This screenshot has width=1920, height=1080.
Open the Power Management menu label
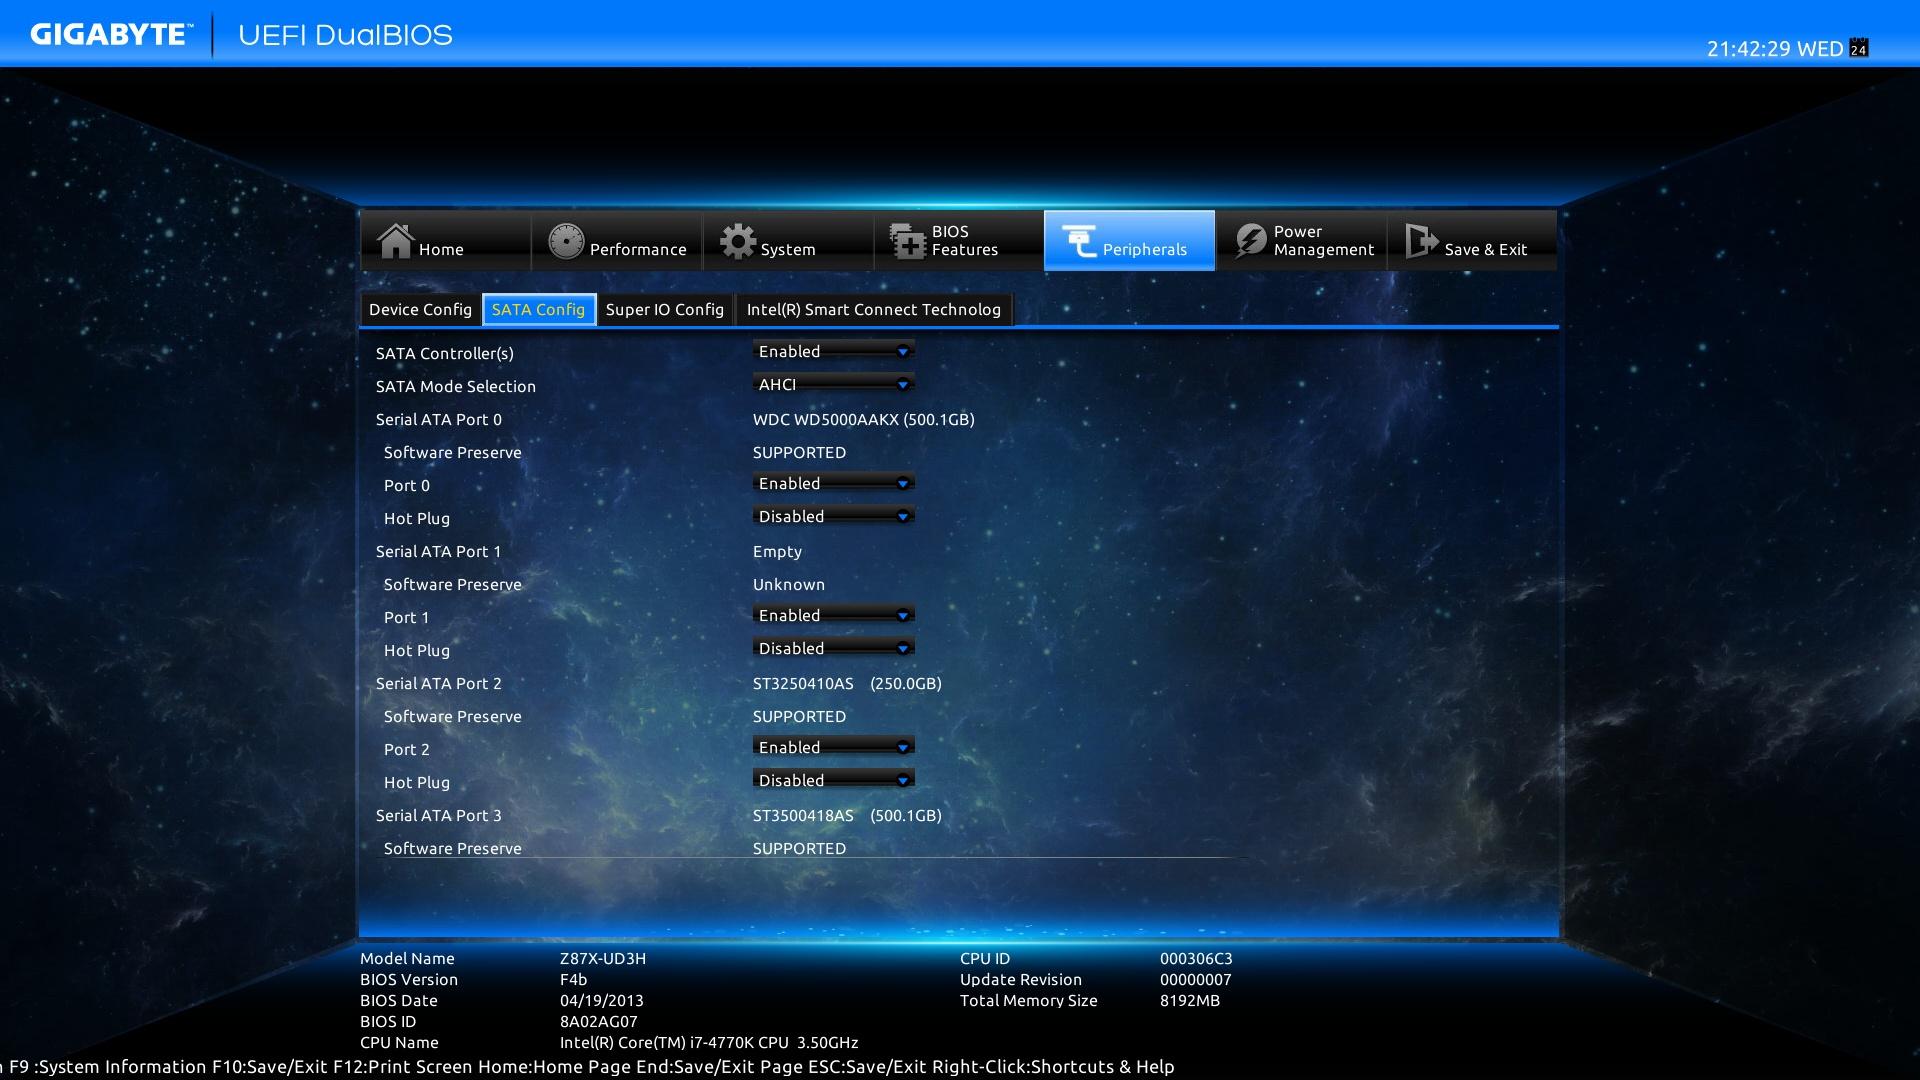tap(1324, 241)
